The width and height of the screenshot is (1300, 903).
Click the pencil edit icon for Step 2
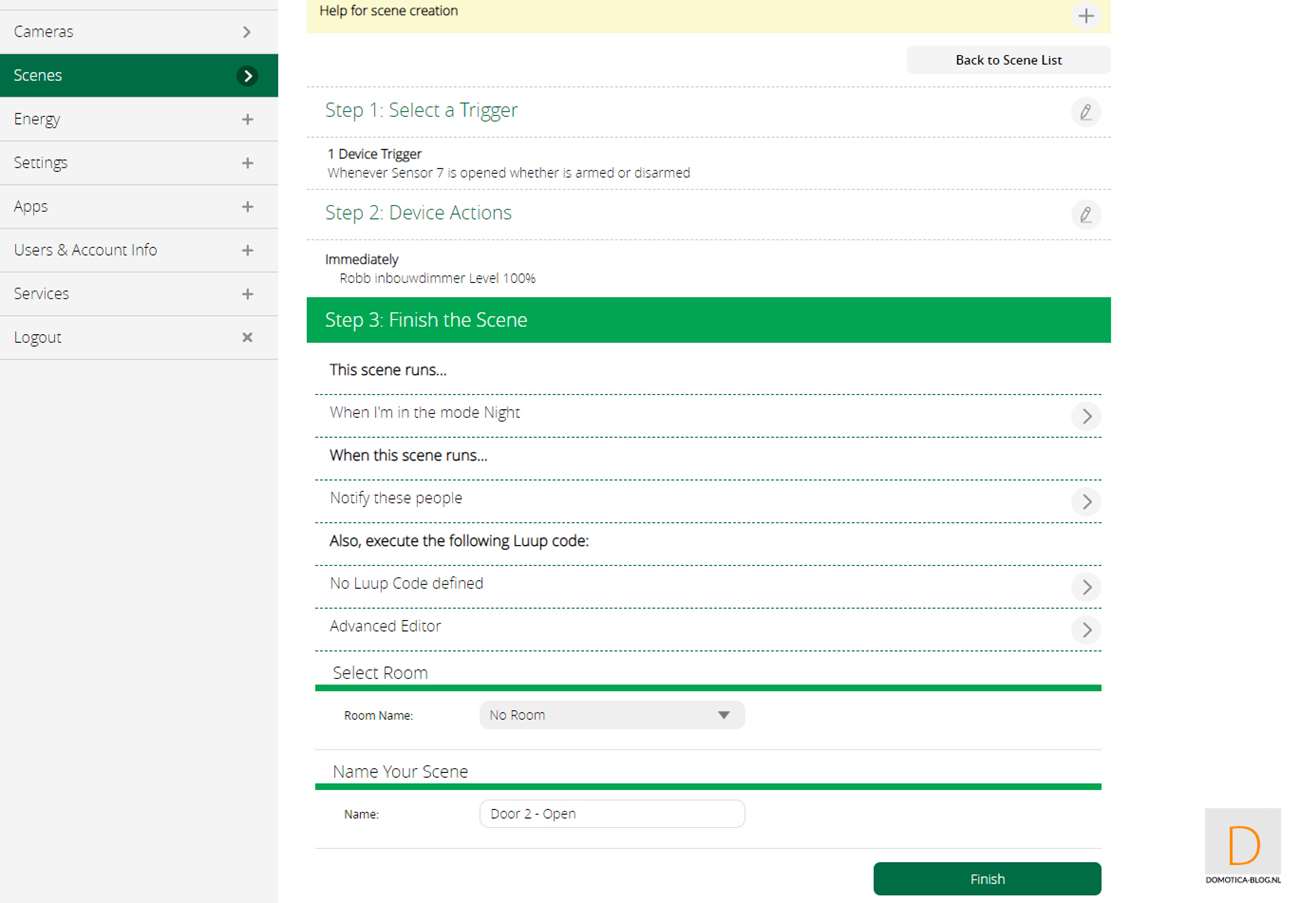tap(1085, 214)
